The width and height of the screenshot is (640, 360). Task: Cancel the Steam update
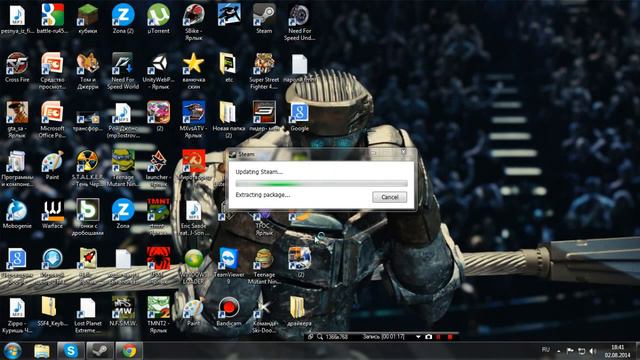pos(389,197)
